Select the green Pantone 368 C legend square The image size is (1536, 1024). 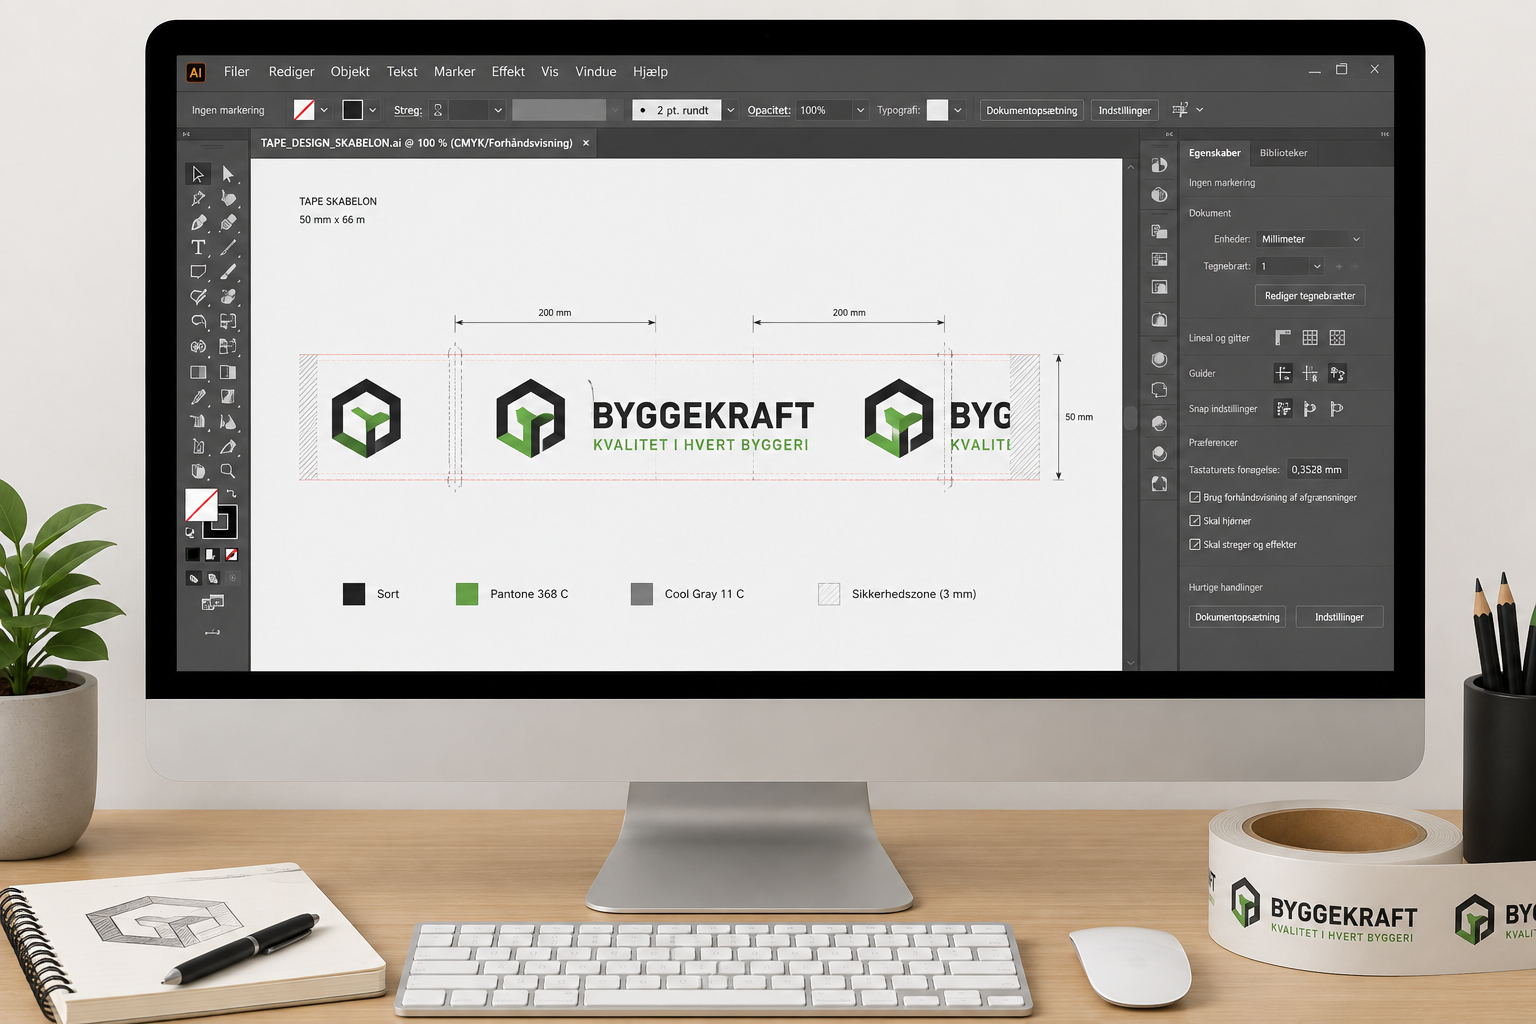pyautogui.click(x=467, y=594)
